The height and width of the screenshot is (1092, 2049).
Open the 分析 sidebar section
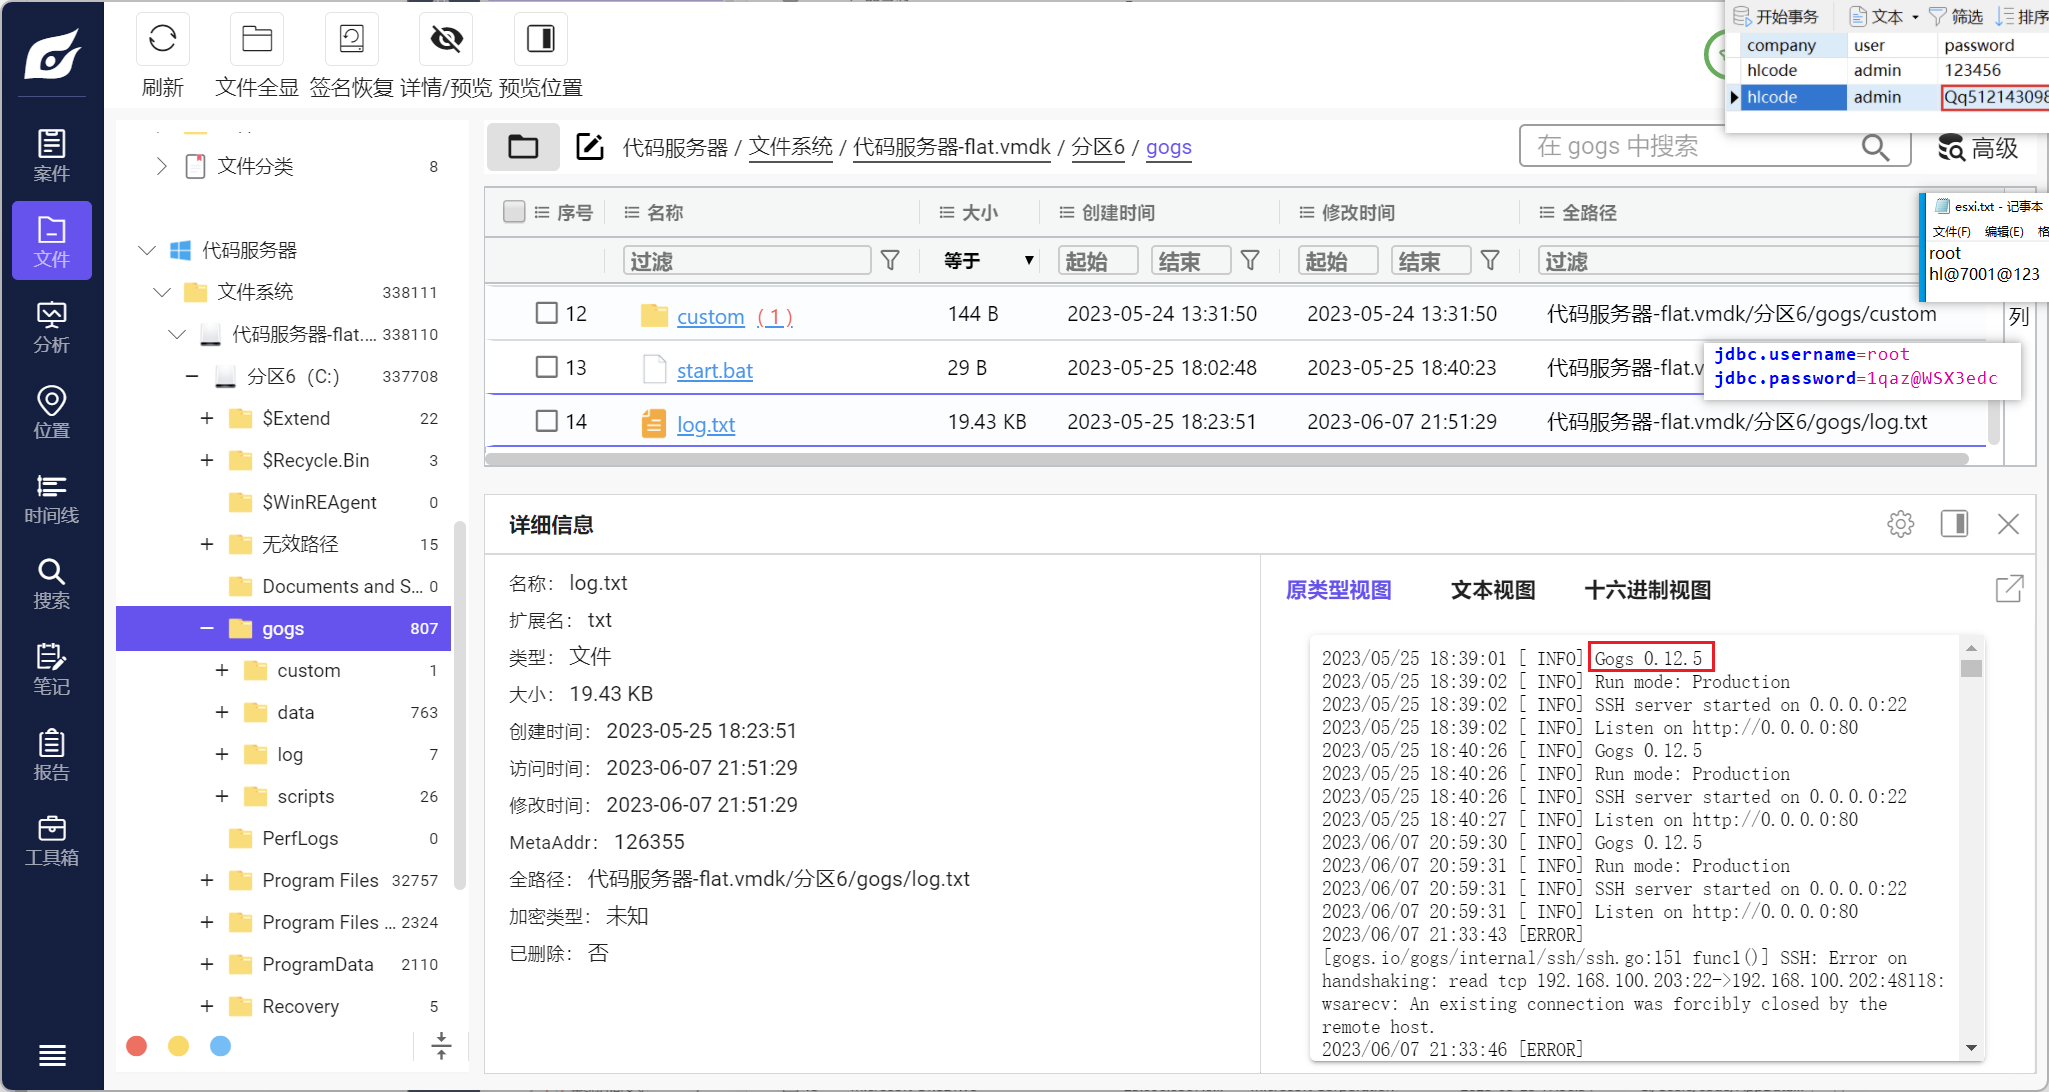coord(52,327)
